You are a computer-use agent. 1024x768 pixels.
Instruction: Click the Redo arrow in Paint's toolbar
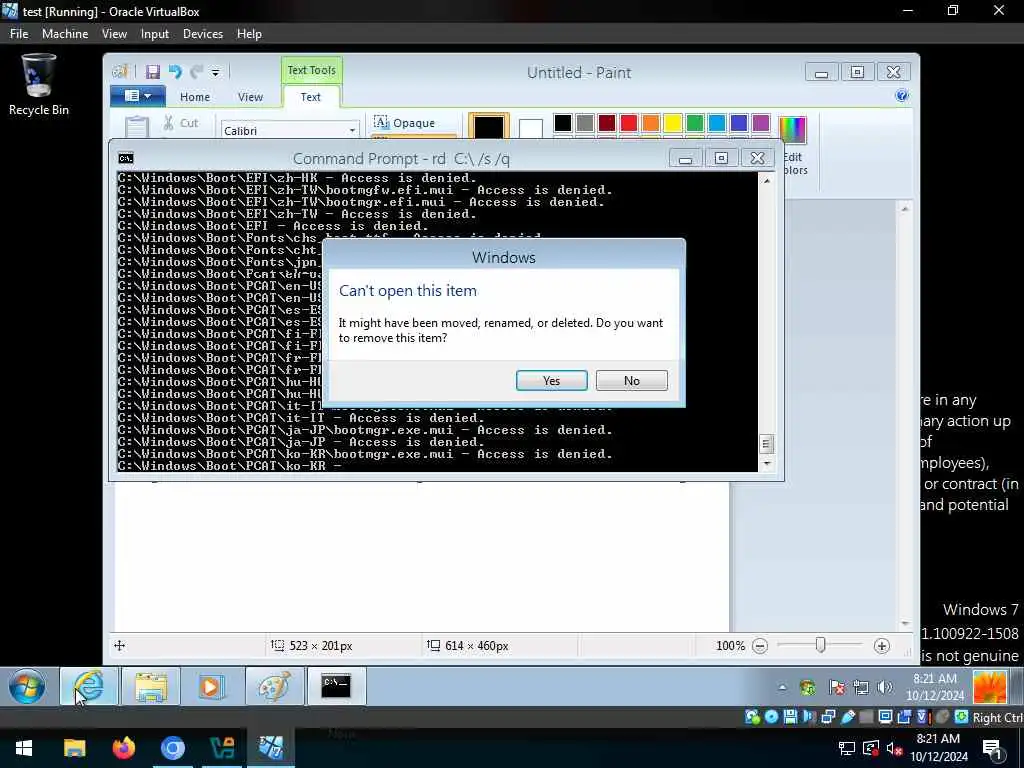[196, 72]
